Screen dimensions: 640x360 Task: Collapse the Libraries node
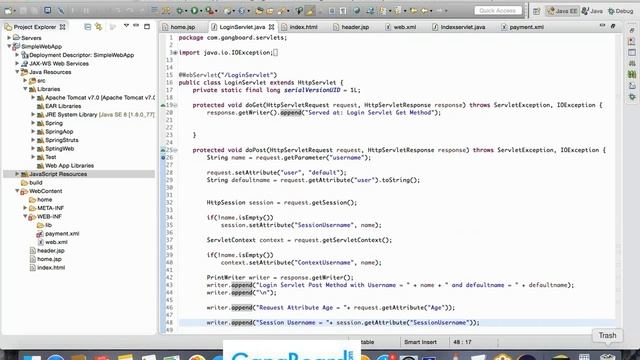pos(25,89)
